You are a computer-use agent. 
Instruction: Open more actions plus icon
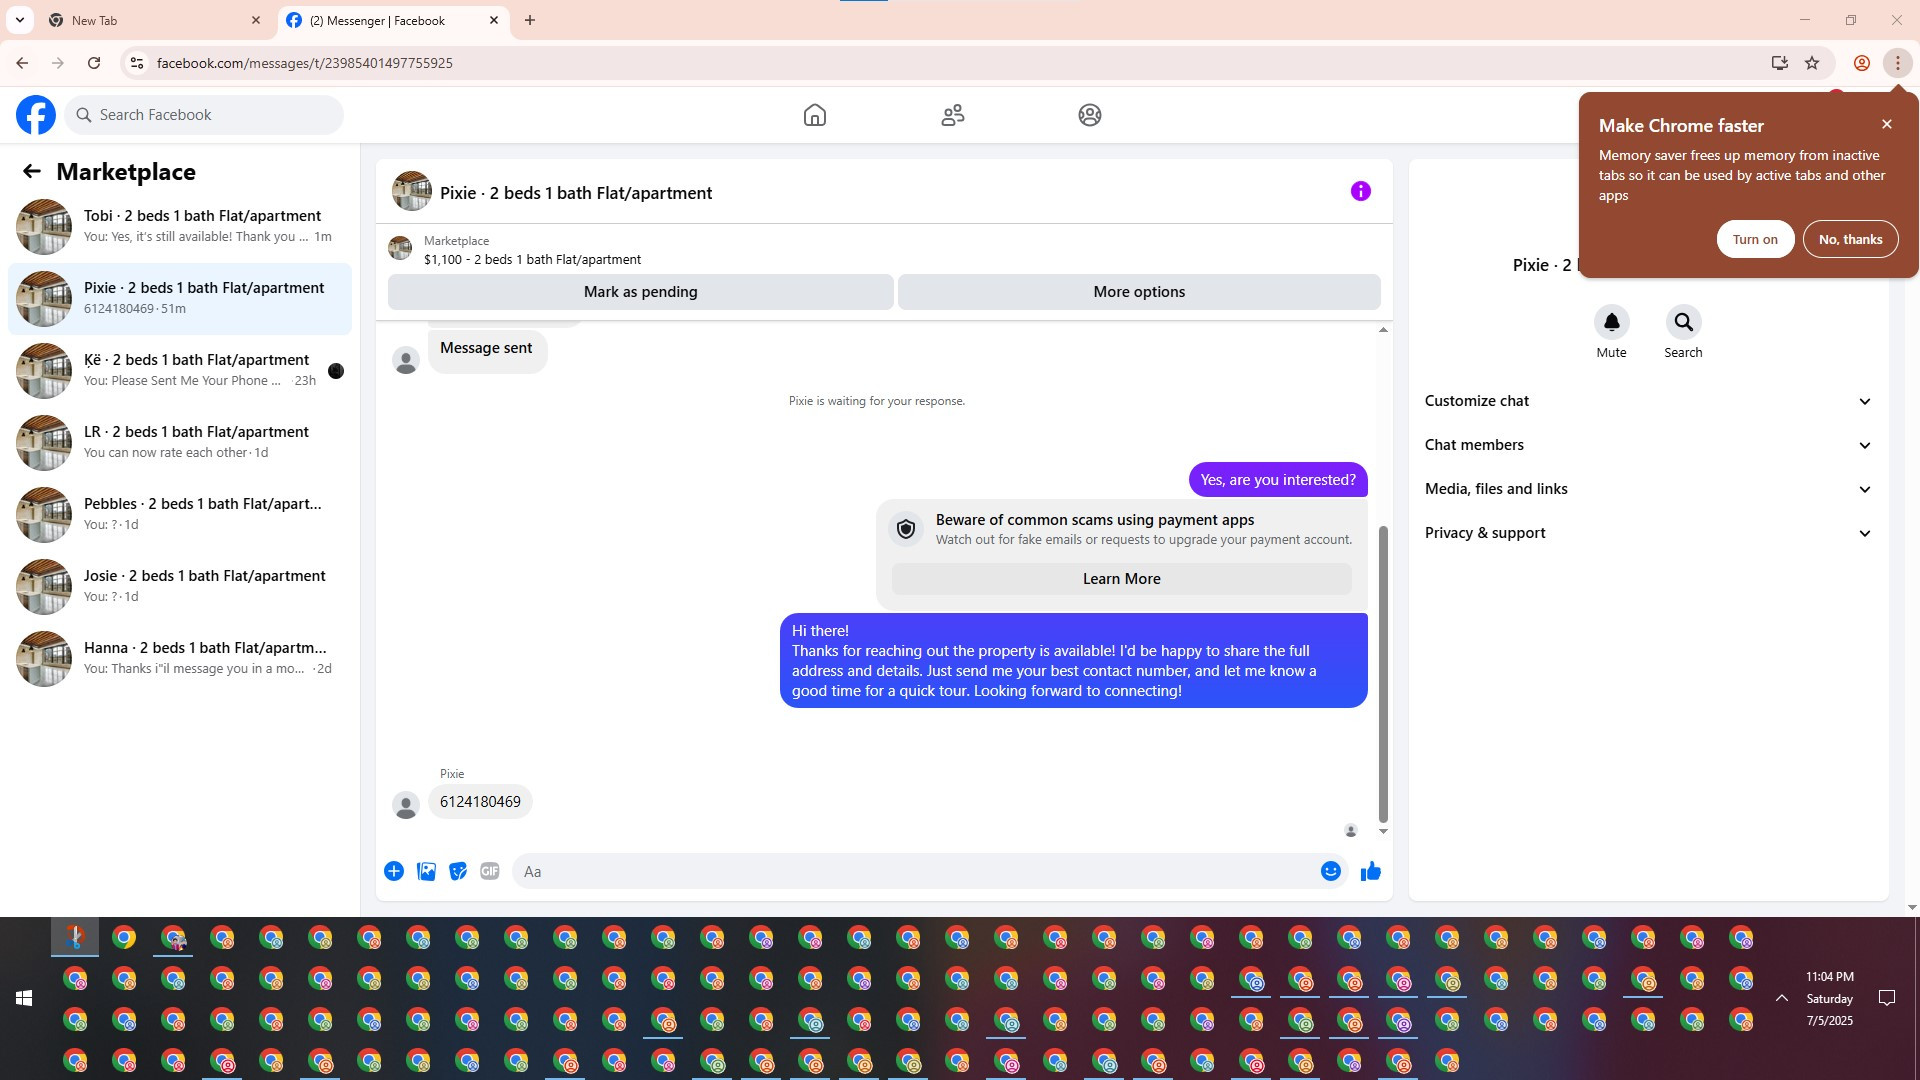click(394, 871)
